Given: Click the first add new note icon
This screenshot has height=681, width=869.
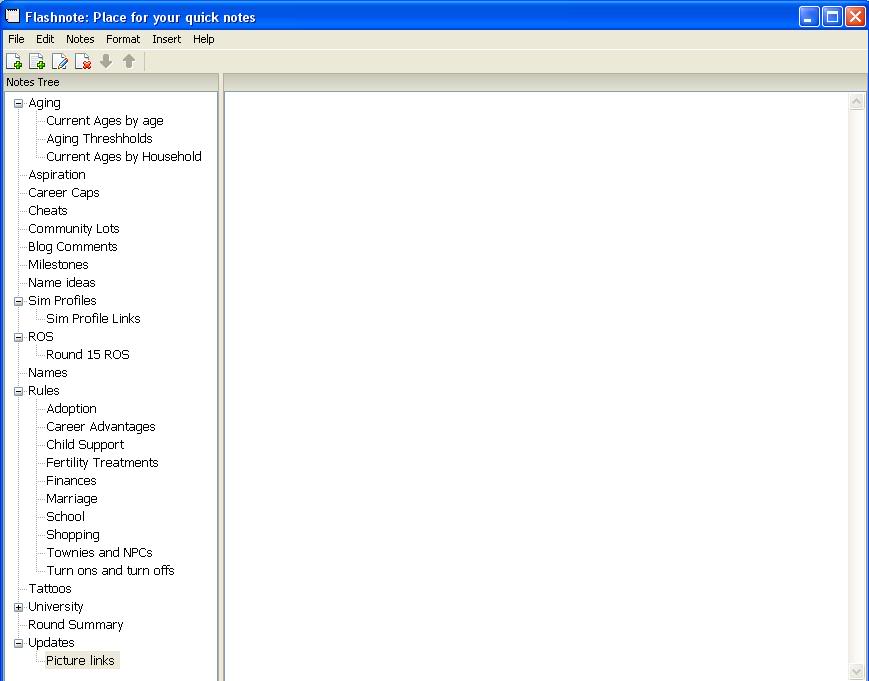Looking at the screenshot, I should pyautogui.click(x=14, y=61).
